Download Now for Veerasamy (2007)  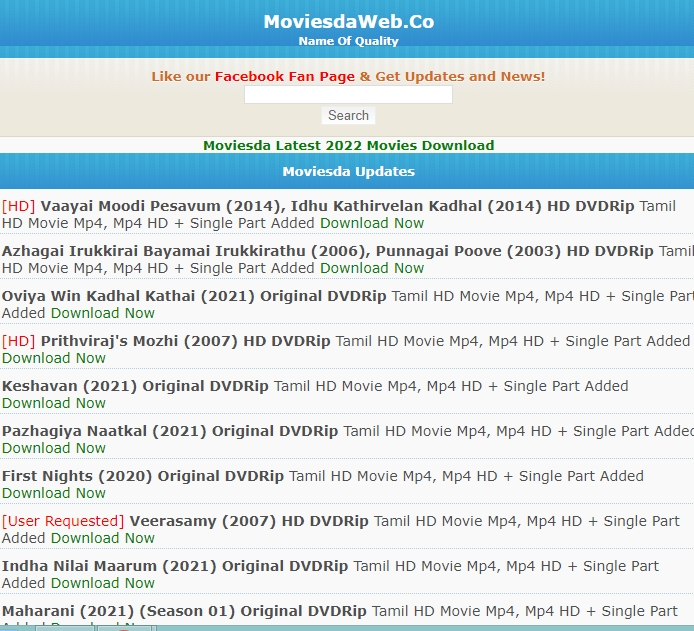103,538
